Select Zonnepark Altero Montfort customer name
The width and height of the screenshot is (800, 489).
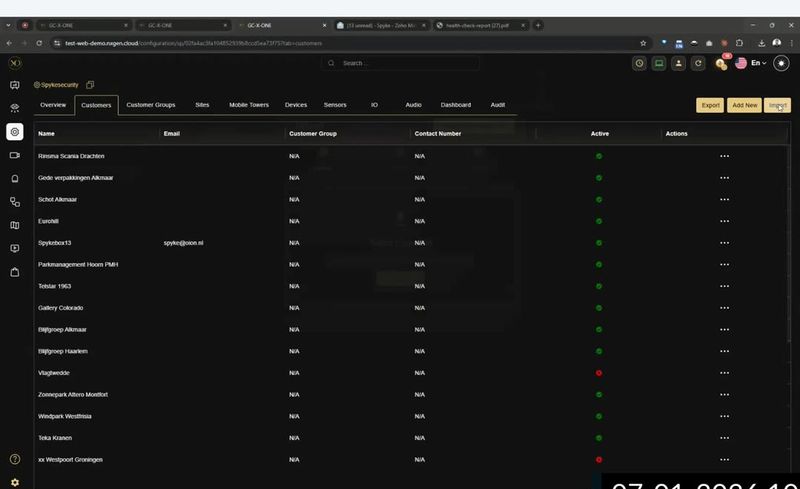pos(73,395)
